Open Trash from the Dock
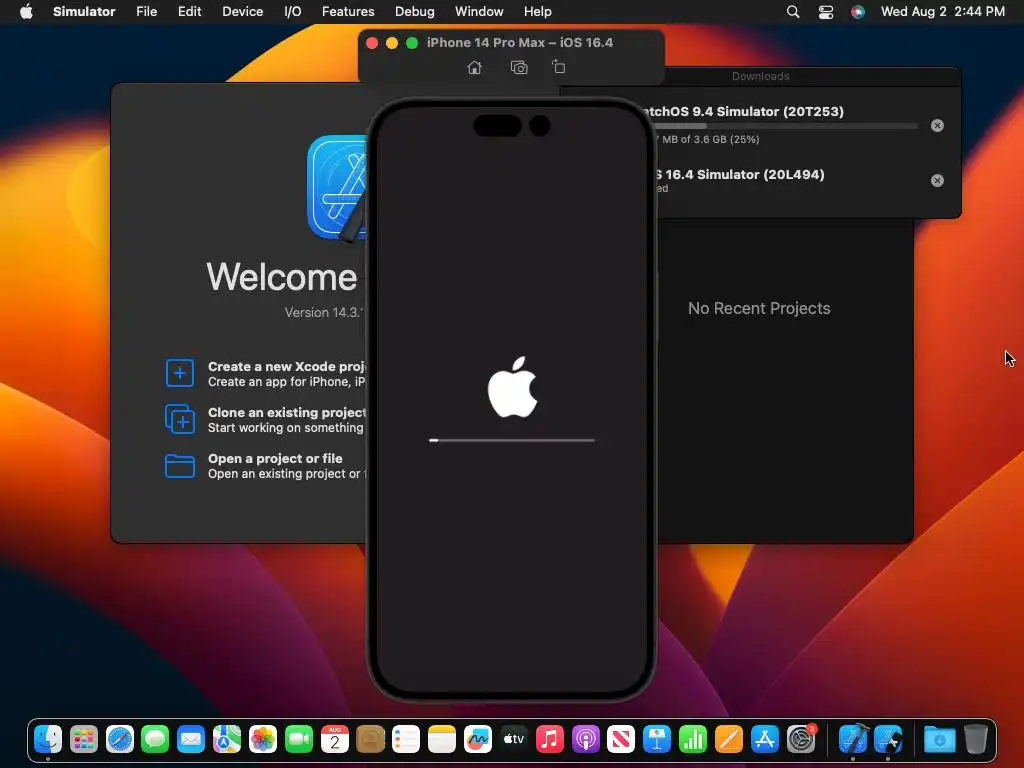This screenshot has height=768, width=1024. [x=975, y=739]
